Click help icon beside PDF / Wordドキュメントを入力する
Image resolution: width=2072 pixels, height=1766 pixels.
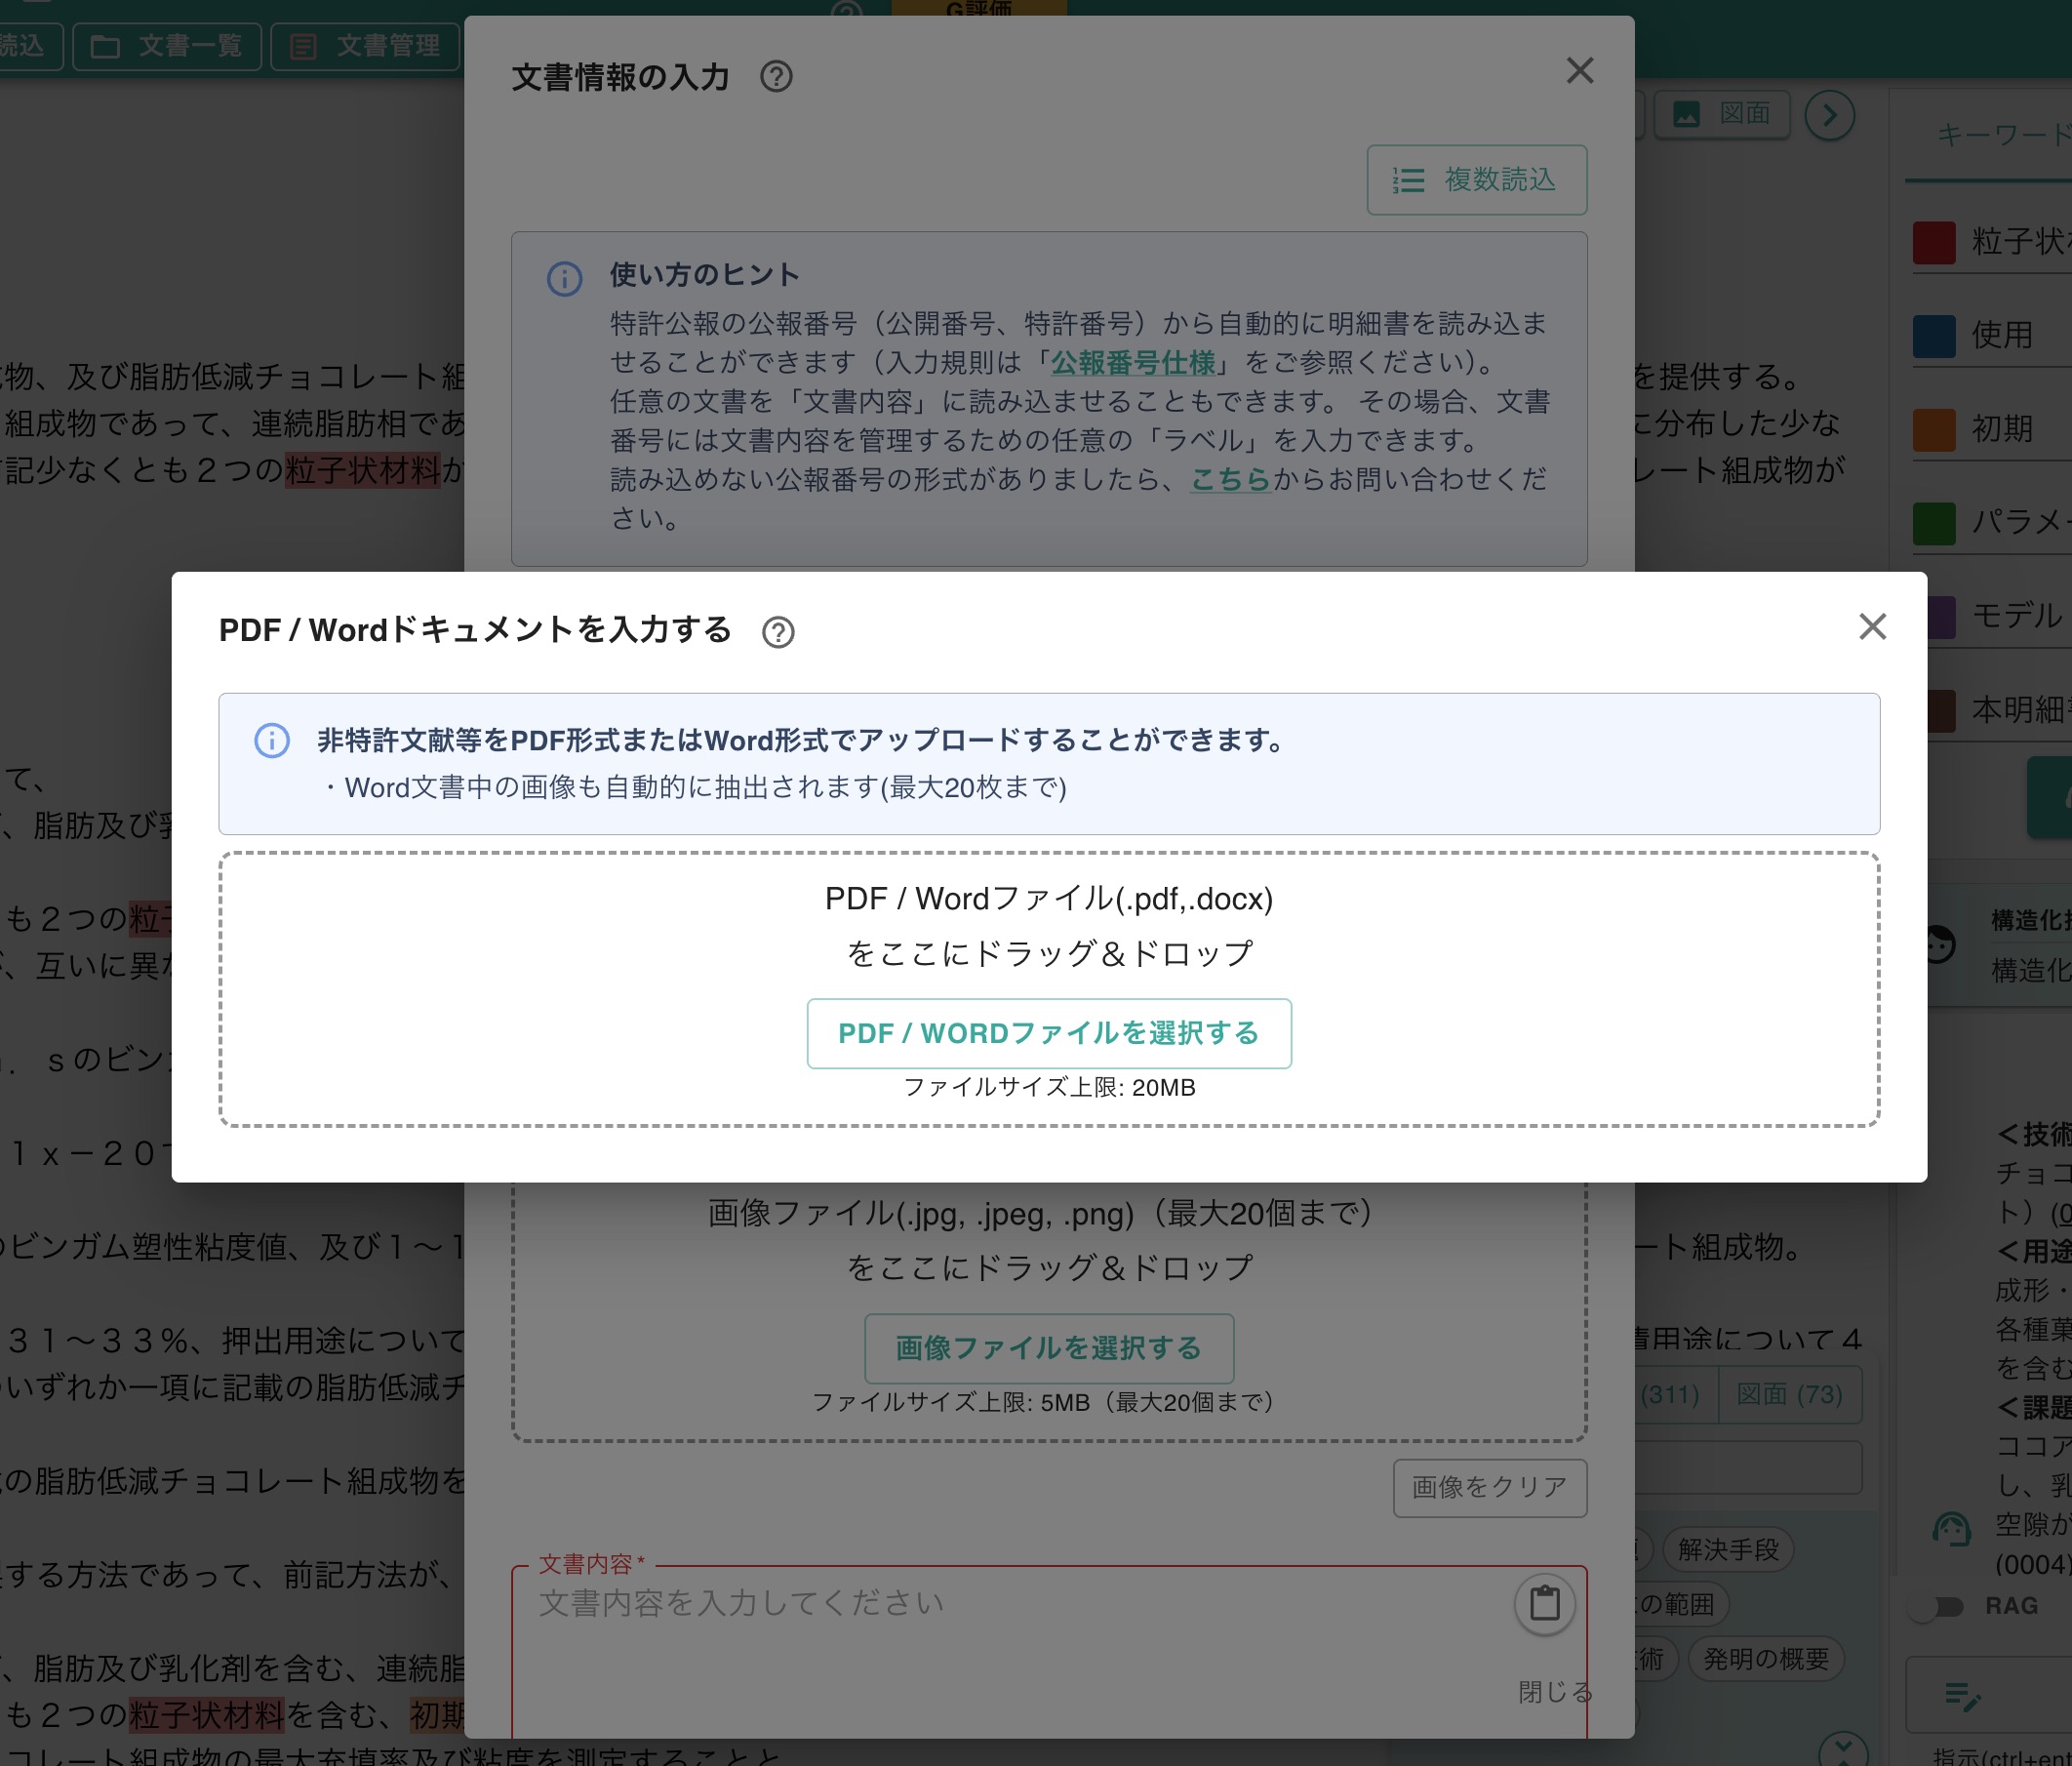point(778,632)
